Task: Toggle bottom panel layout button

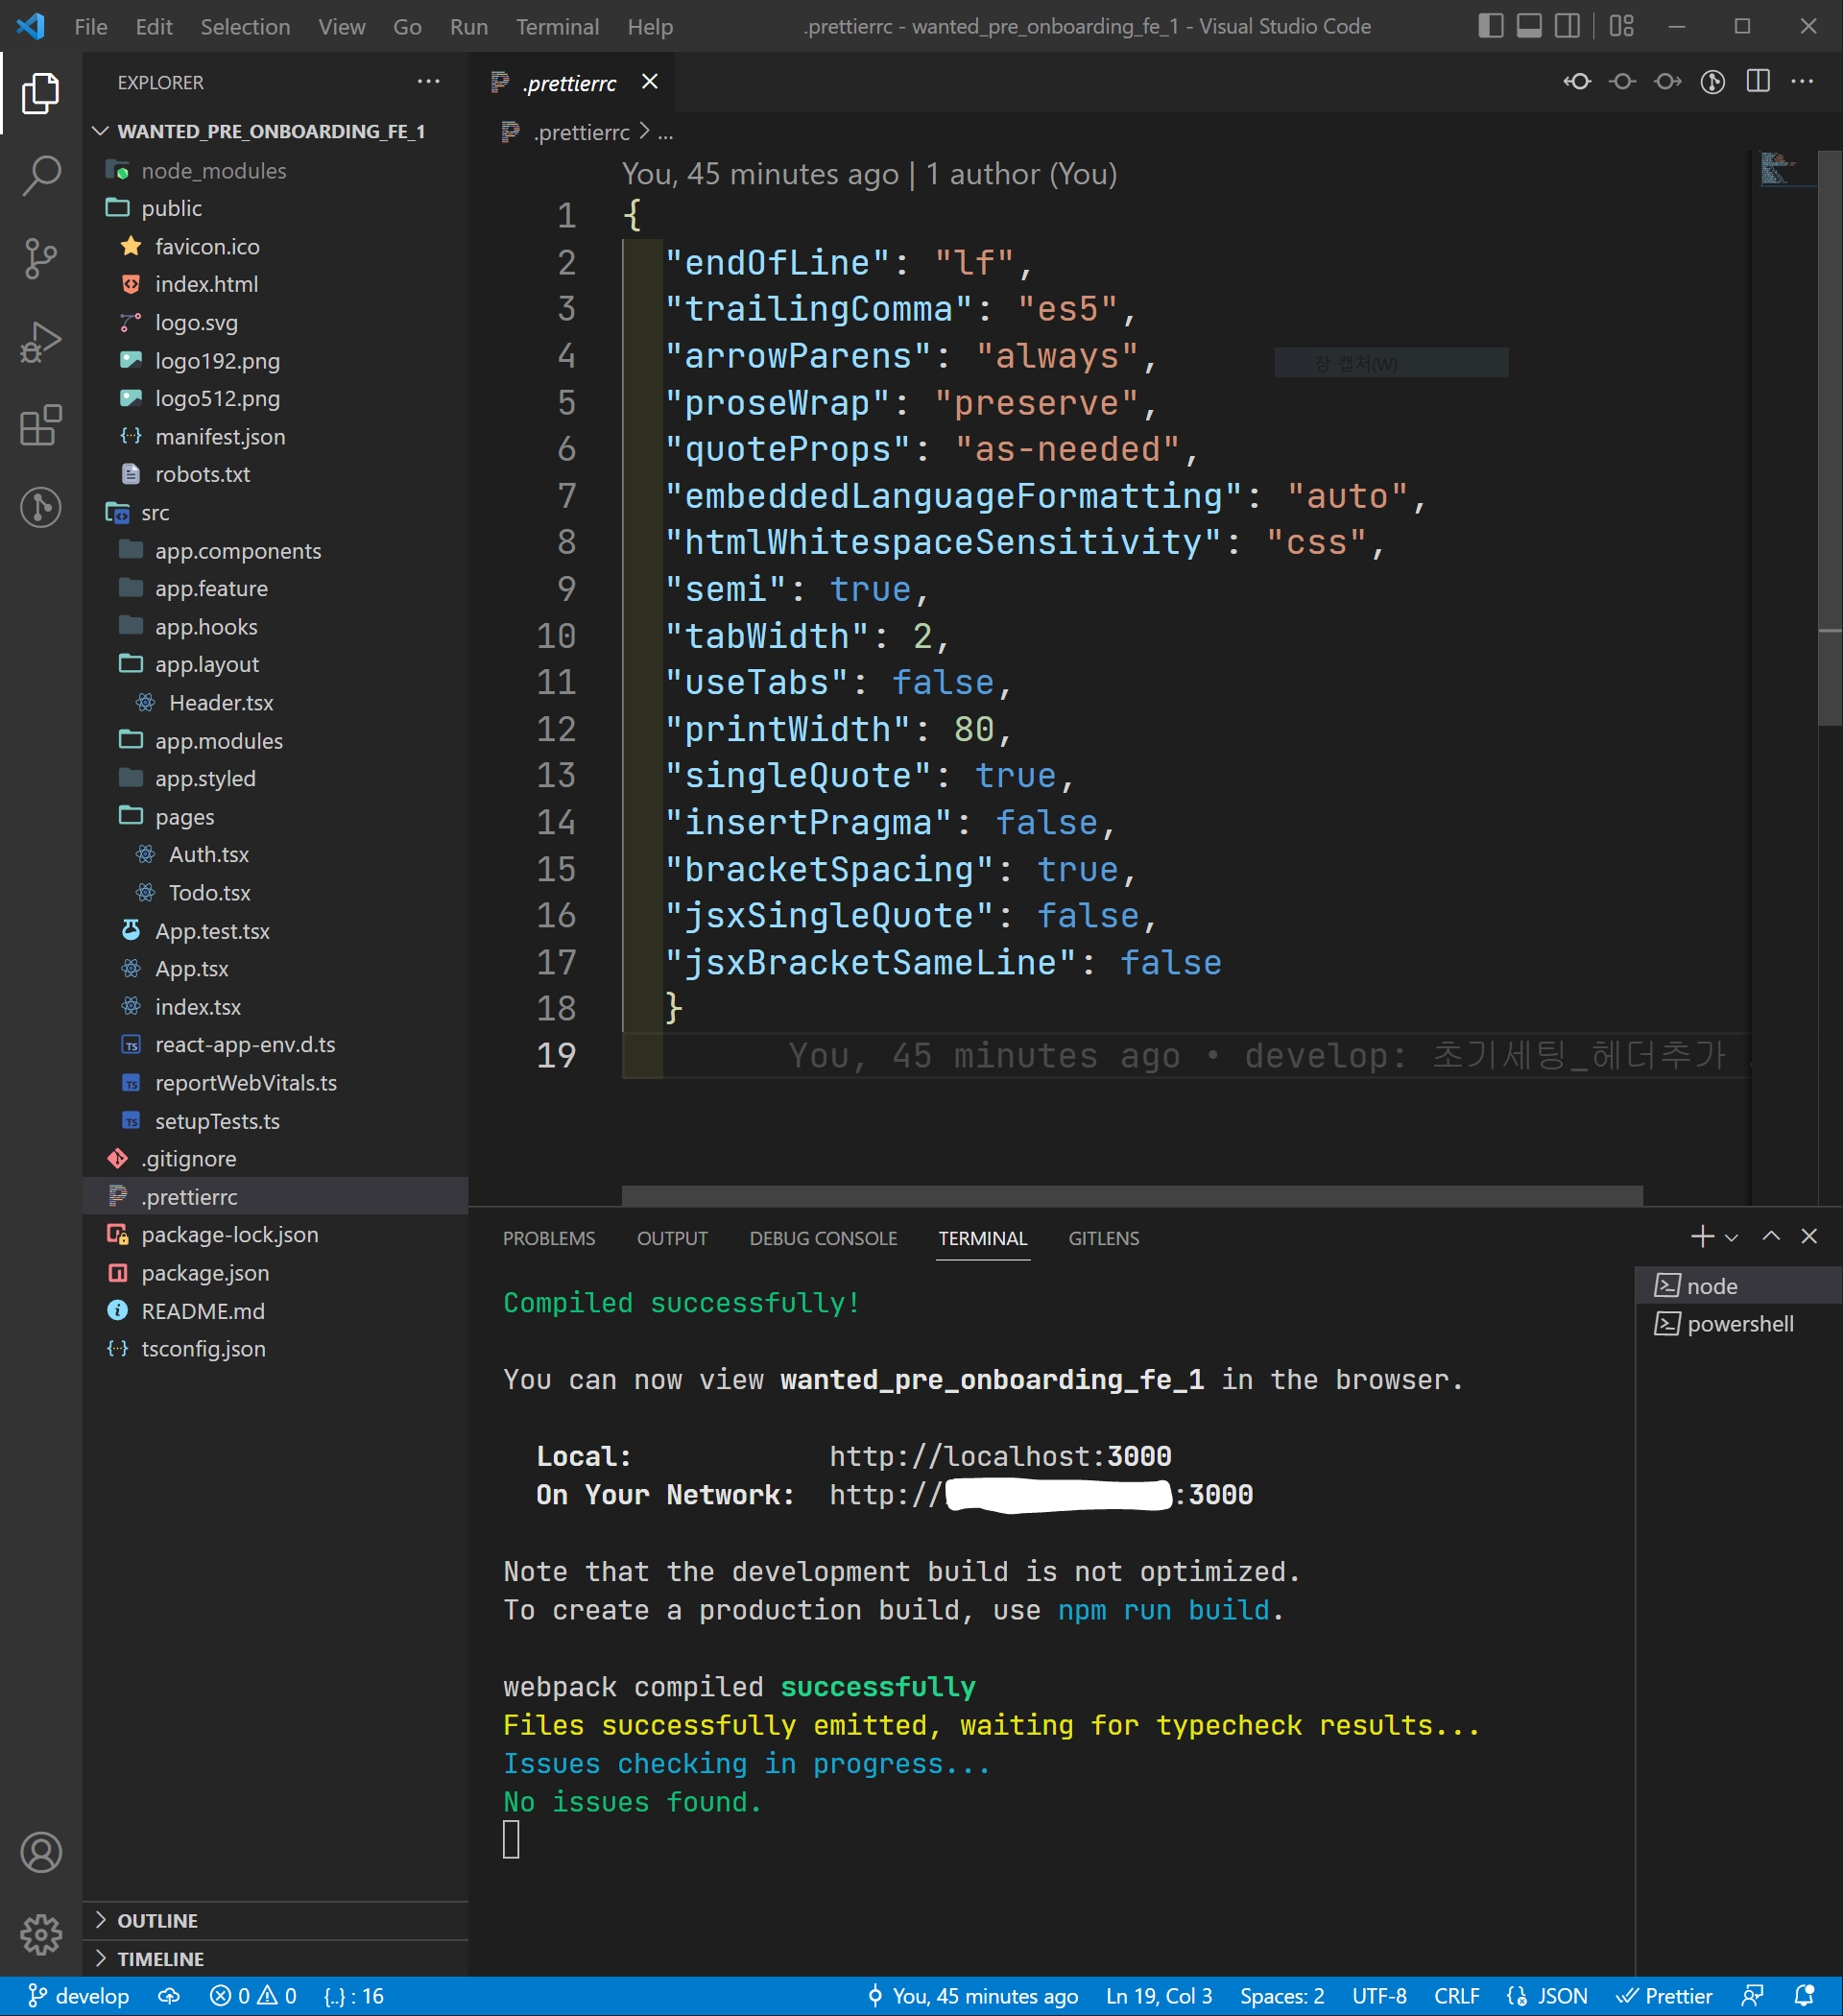Action: point(1528,26)
